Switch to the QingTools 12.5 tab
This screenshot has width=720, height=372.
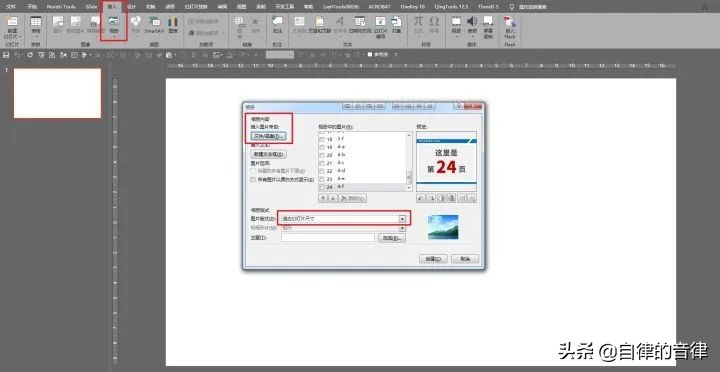450,7
